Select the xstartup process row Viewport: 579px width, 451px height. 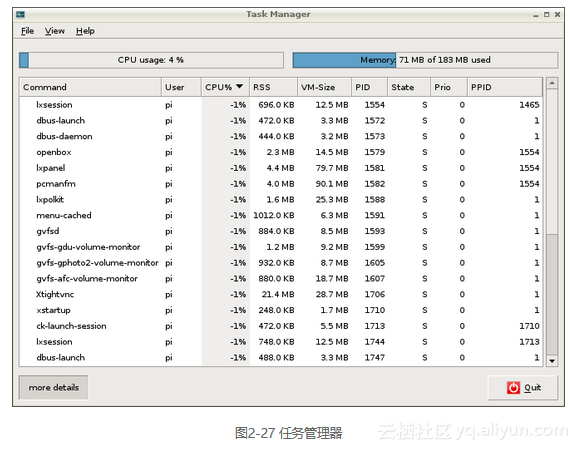(x=281, y=310)
